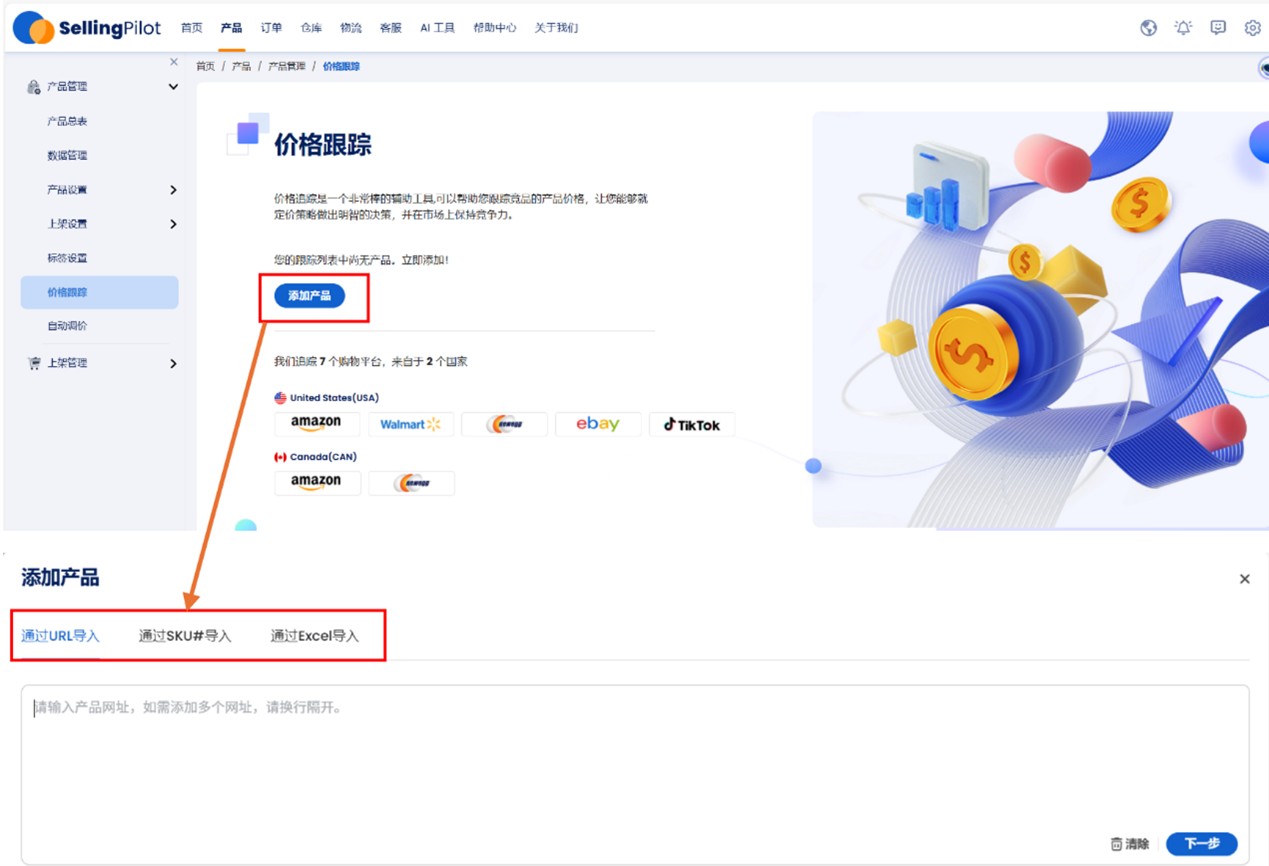Open the globe language icon

click(x=1148, y=28)
